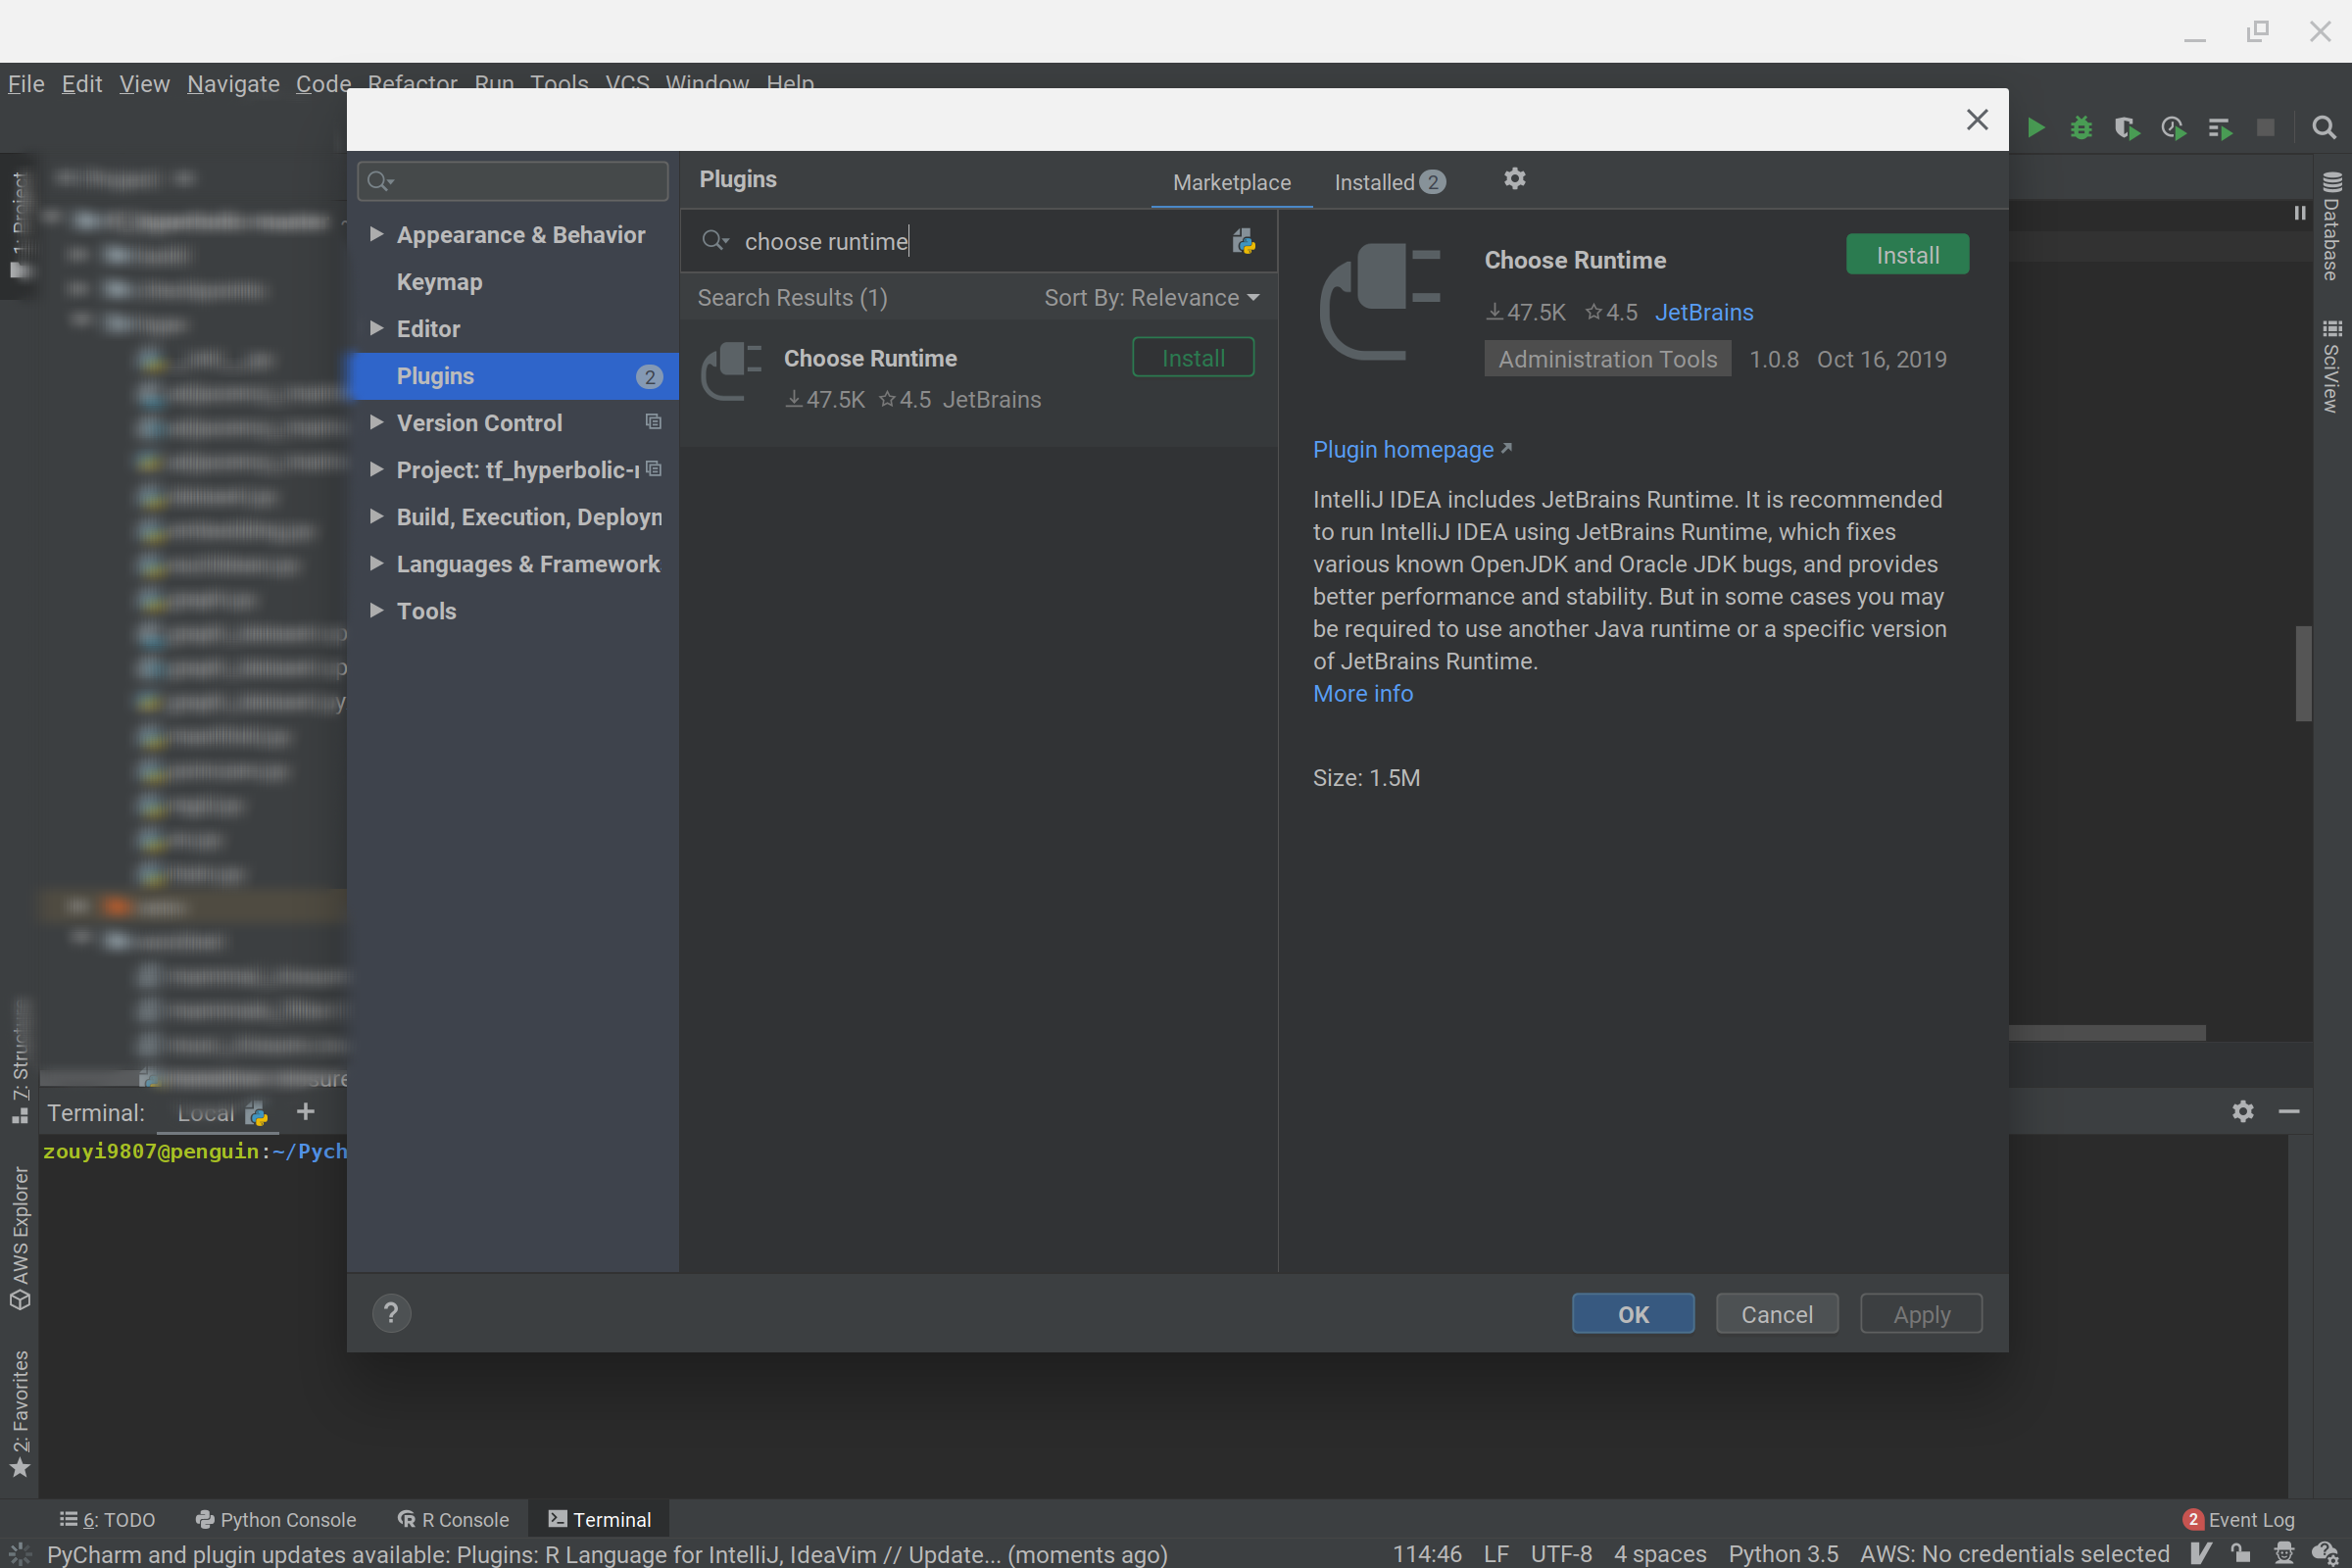The height and width of the screenshot is (1568, 2352).
Task: Open the Database side panel
Action: pyautogui.click(x=2331, y=228)
